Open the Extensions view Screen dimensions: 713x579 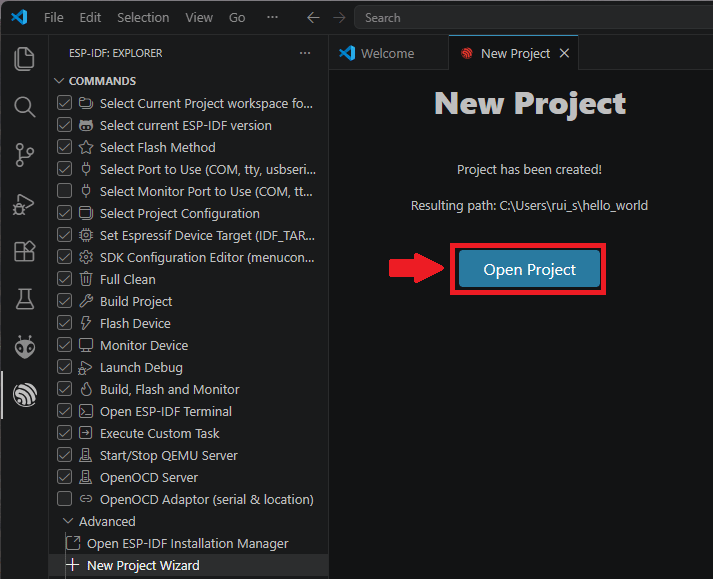coord(24,251)
